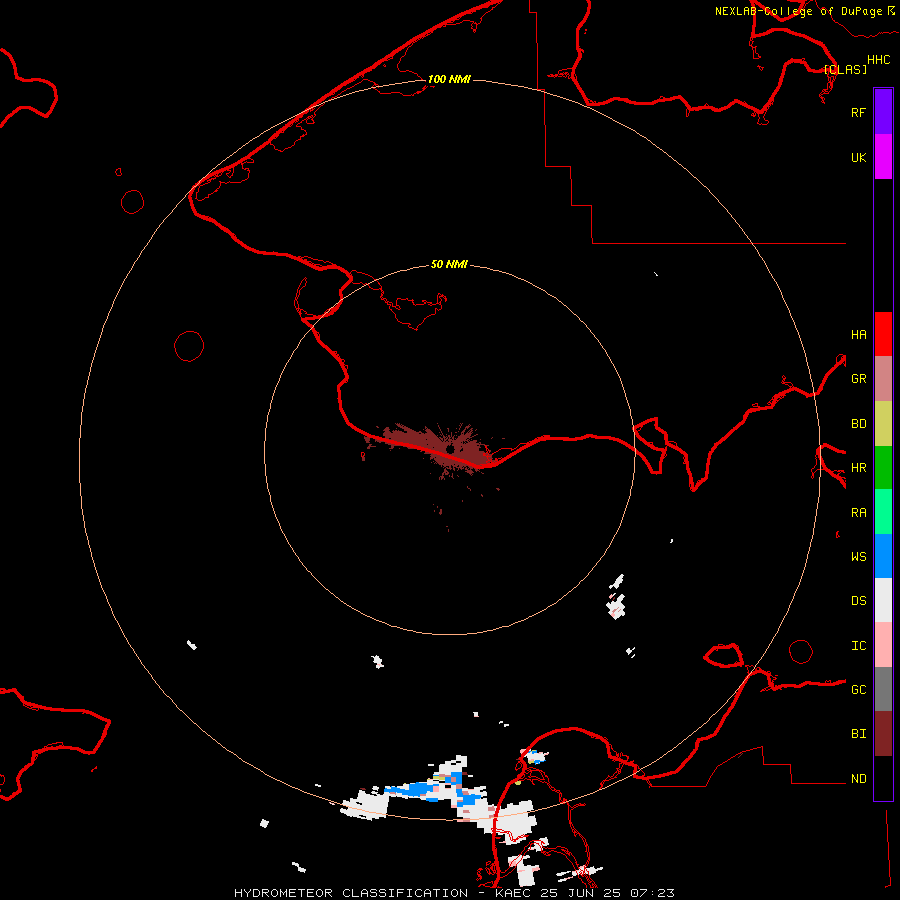Click the GR legend label
Screen dimensions: 900x900
pos(858,379)
